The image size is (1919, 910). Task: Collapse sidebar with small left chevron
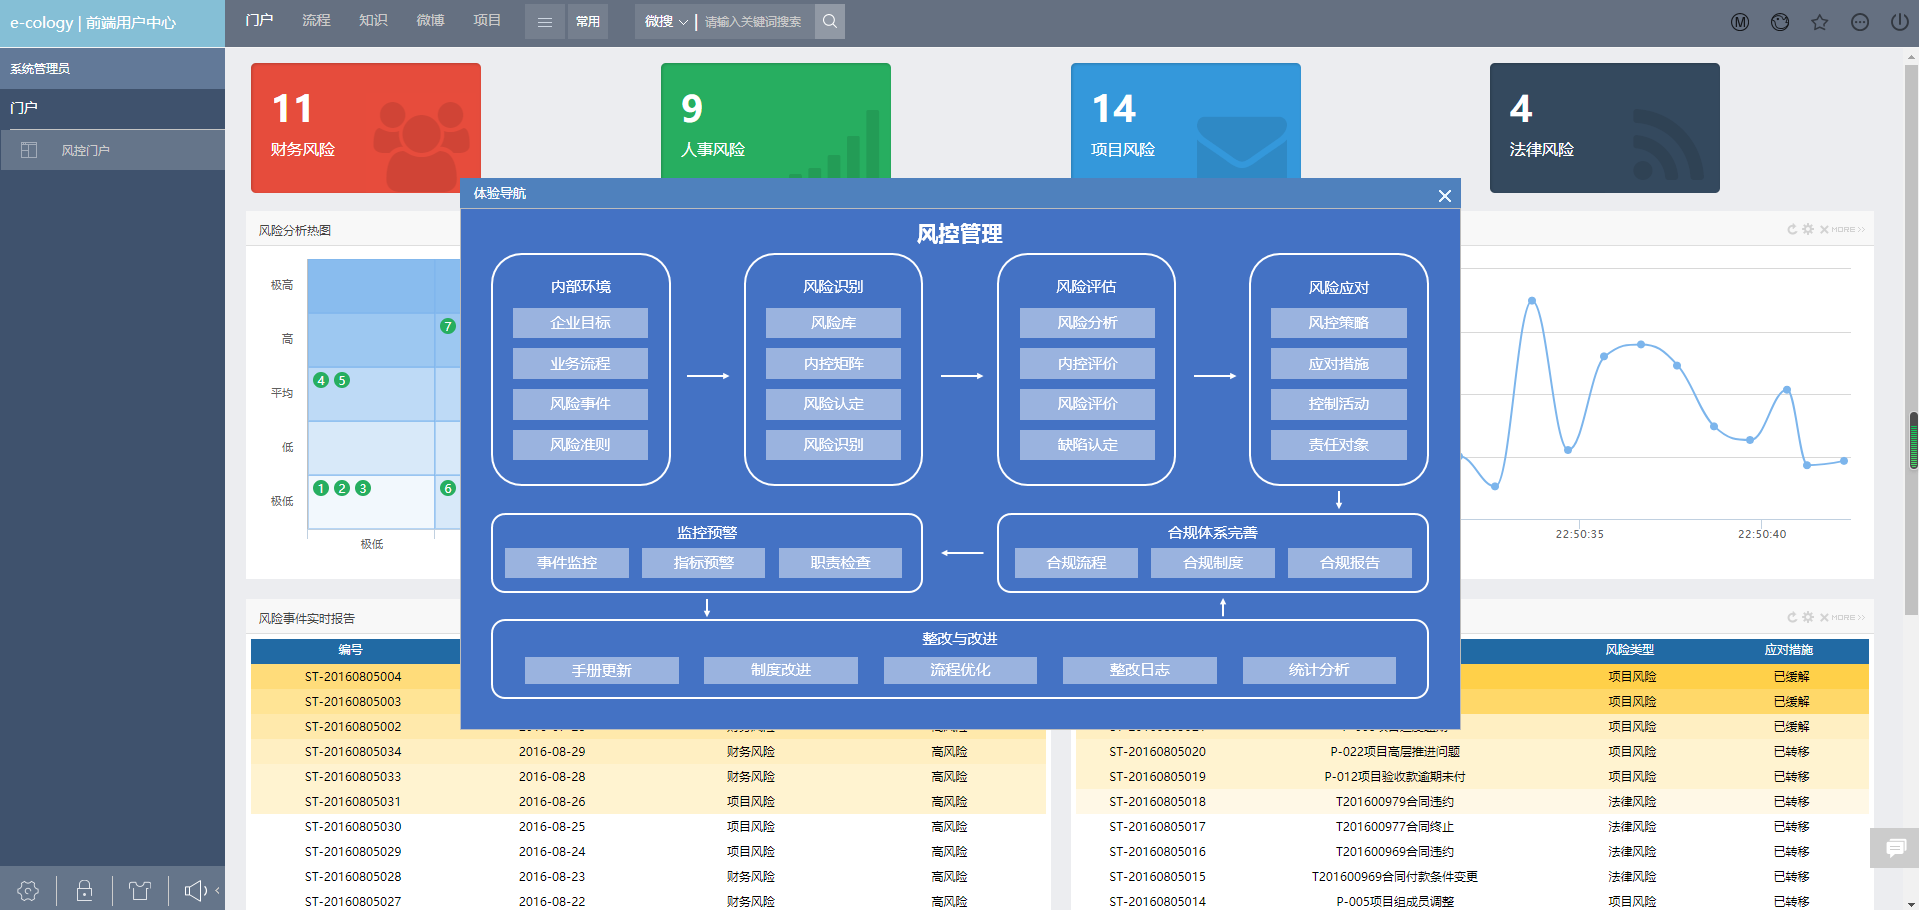pos(217,890)
